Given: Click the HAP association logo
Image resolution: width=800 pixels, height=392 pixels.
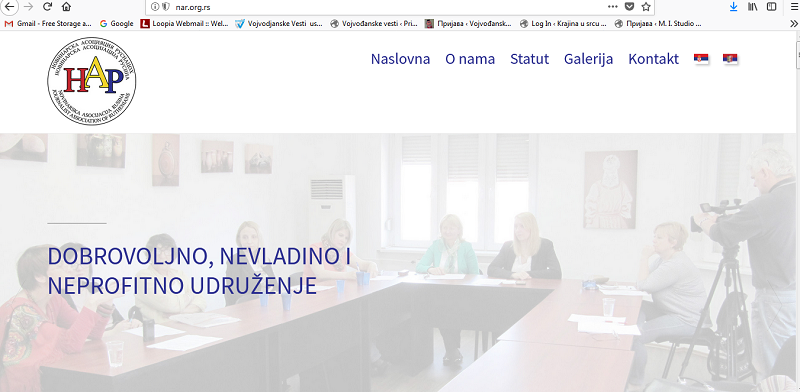Looking at the screenshot, I should pos(91,81).
